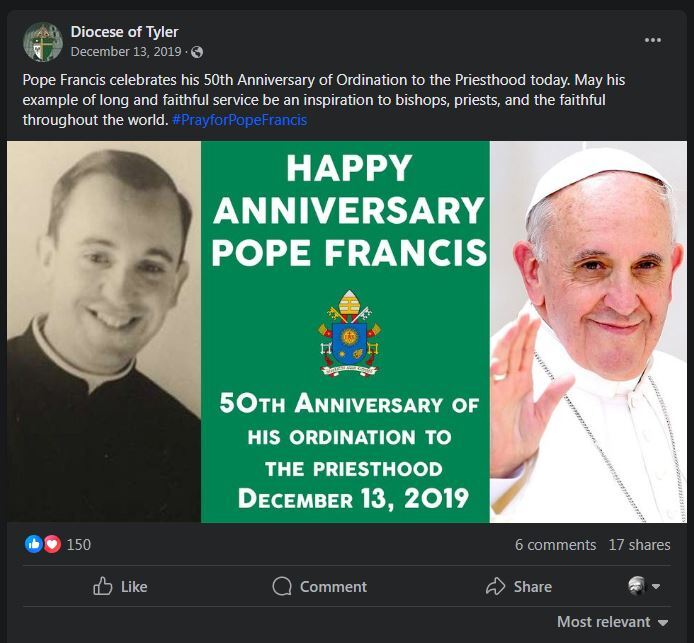This screenshot has width=694, height=643.
Task: Open the Most relevant comment sort dropdown
Action: [x=612, y=622]
